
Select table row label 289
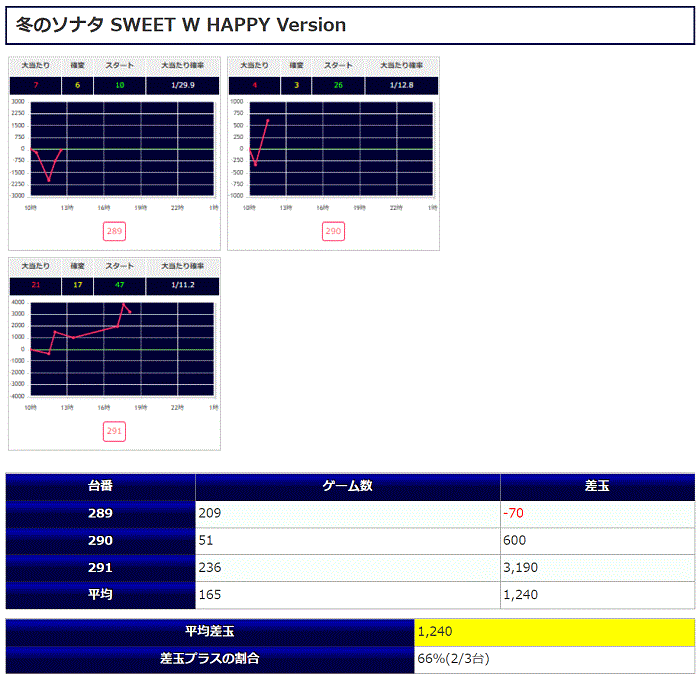click(100, 513)
